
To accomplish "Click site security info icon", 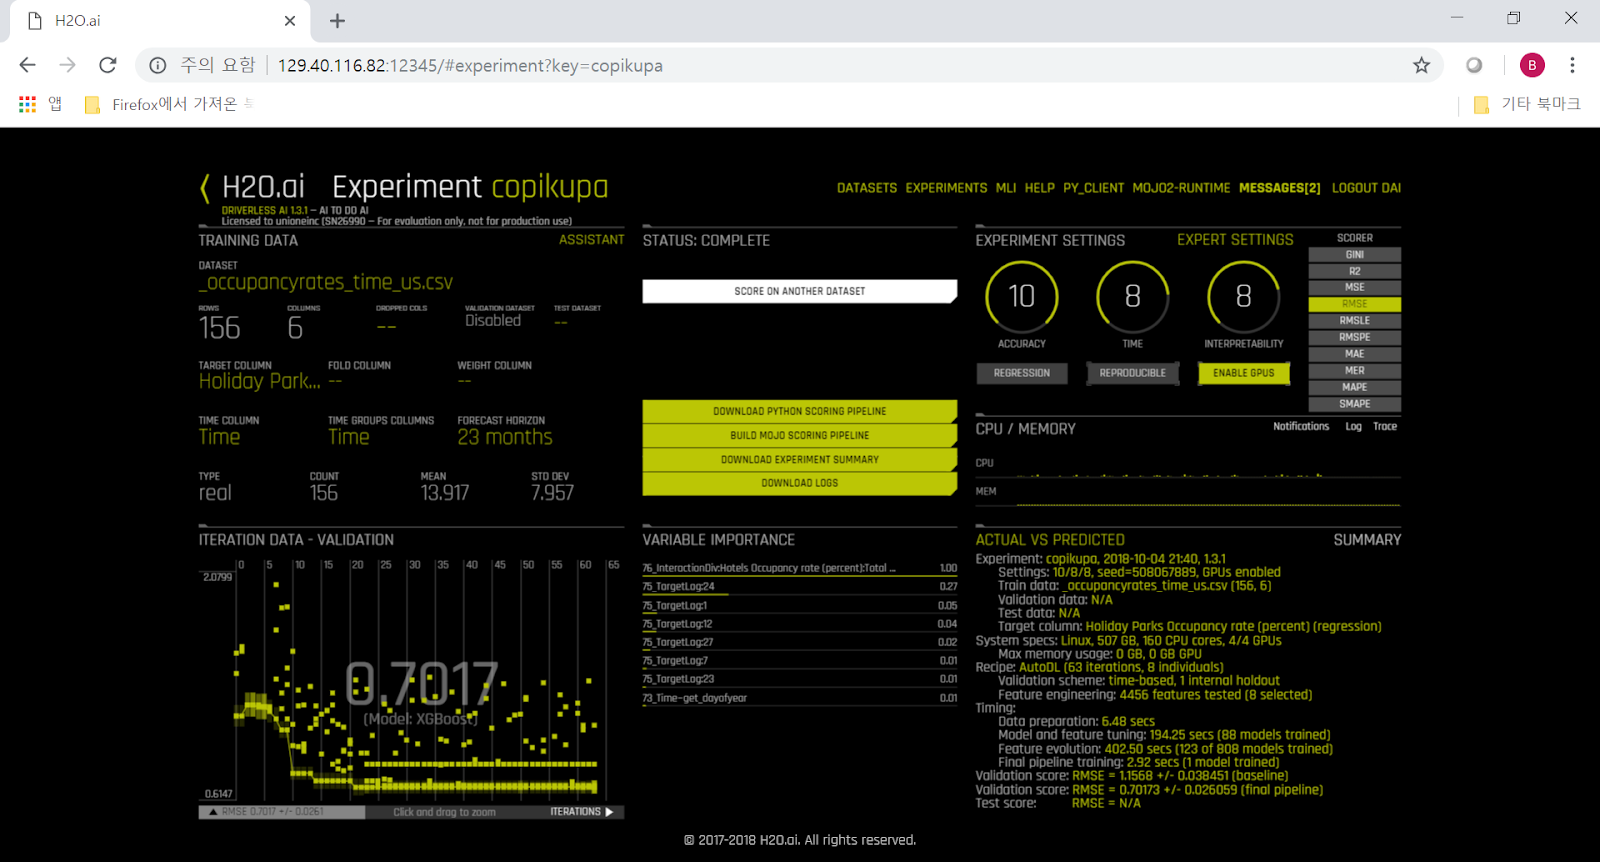I will coord(158,65).
